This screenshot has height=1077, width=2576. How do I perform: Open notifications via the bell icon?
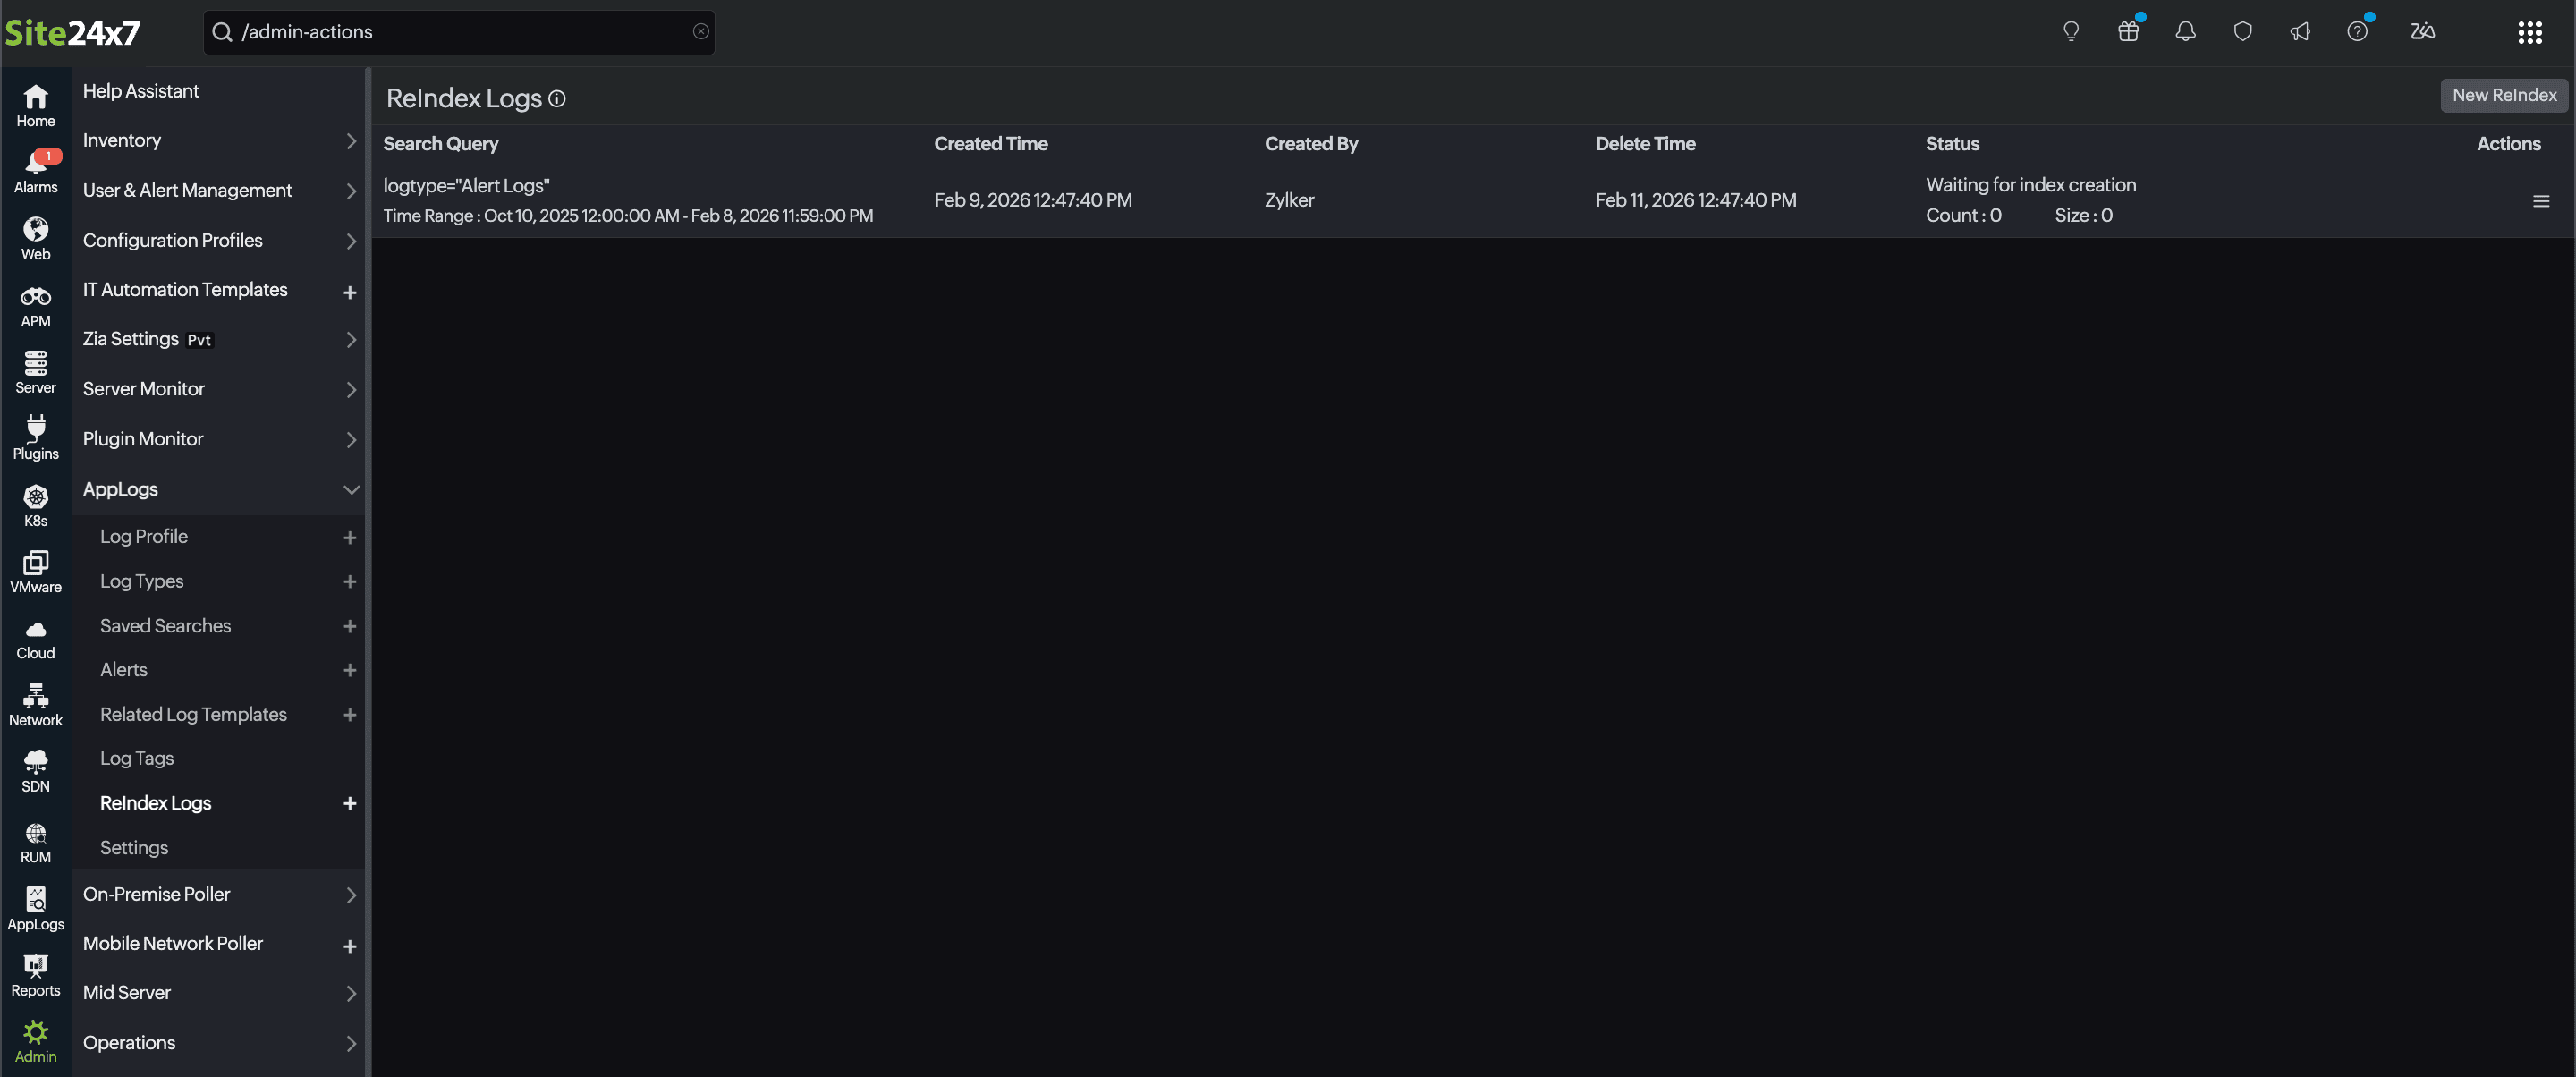point(2185,31)
